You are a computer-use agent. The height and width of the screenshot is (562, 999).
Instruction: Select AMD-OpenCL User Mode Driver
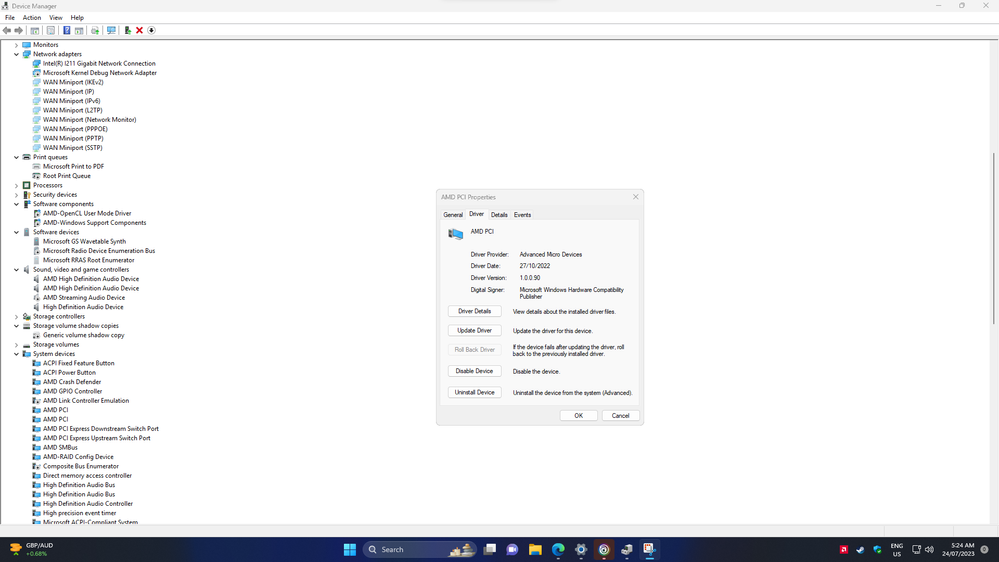(87, 213)
